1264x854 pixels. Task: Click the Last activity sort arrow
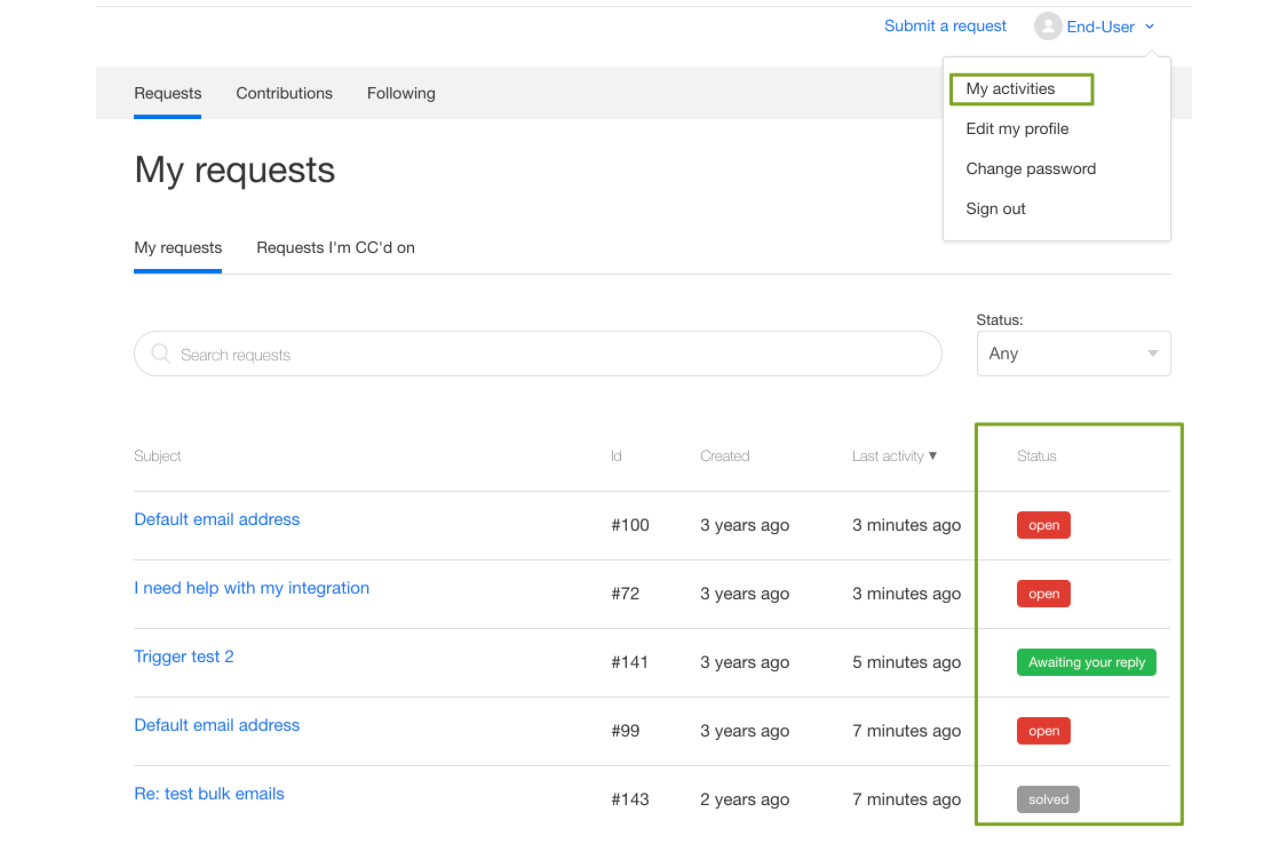point(933,456)
